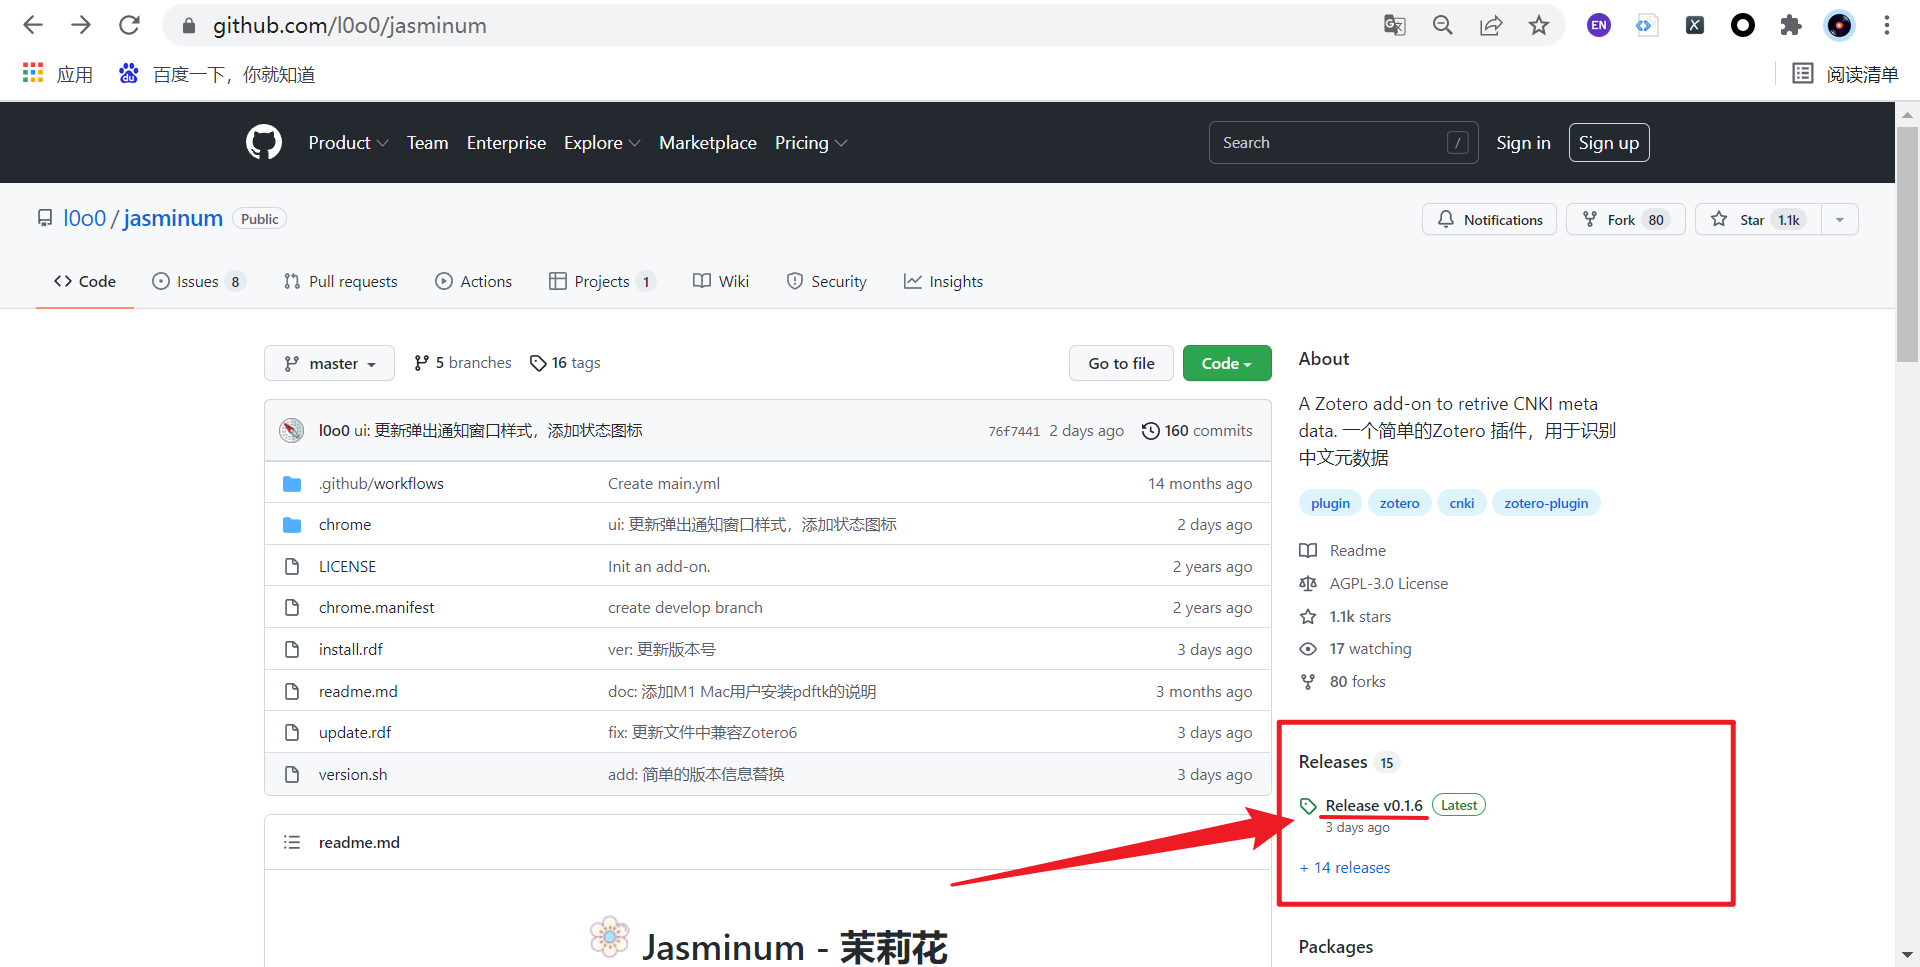Viewport: 1920px width, 967px height.
Task: Star the repository with Star button
Action: tap(1758, 219)
